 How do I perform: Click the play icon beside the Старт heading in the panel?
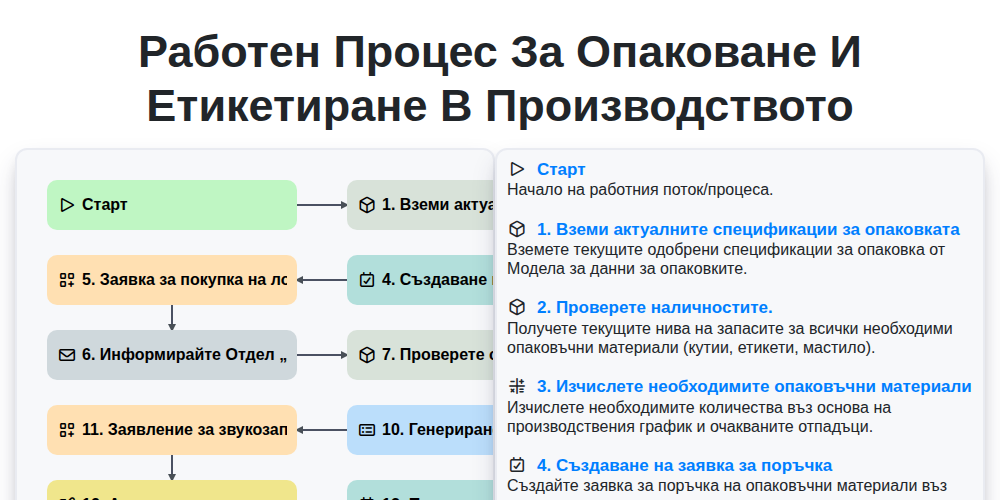pyautogui.click(x=517, y=169)
